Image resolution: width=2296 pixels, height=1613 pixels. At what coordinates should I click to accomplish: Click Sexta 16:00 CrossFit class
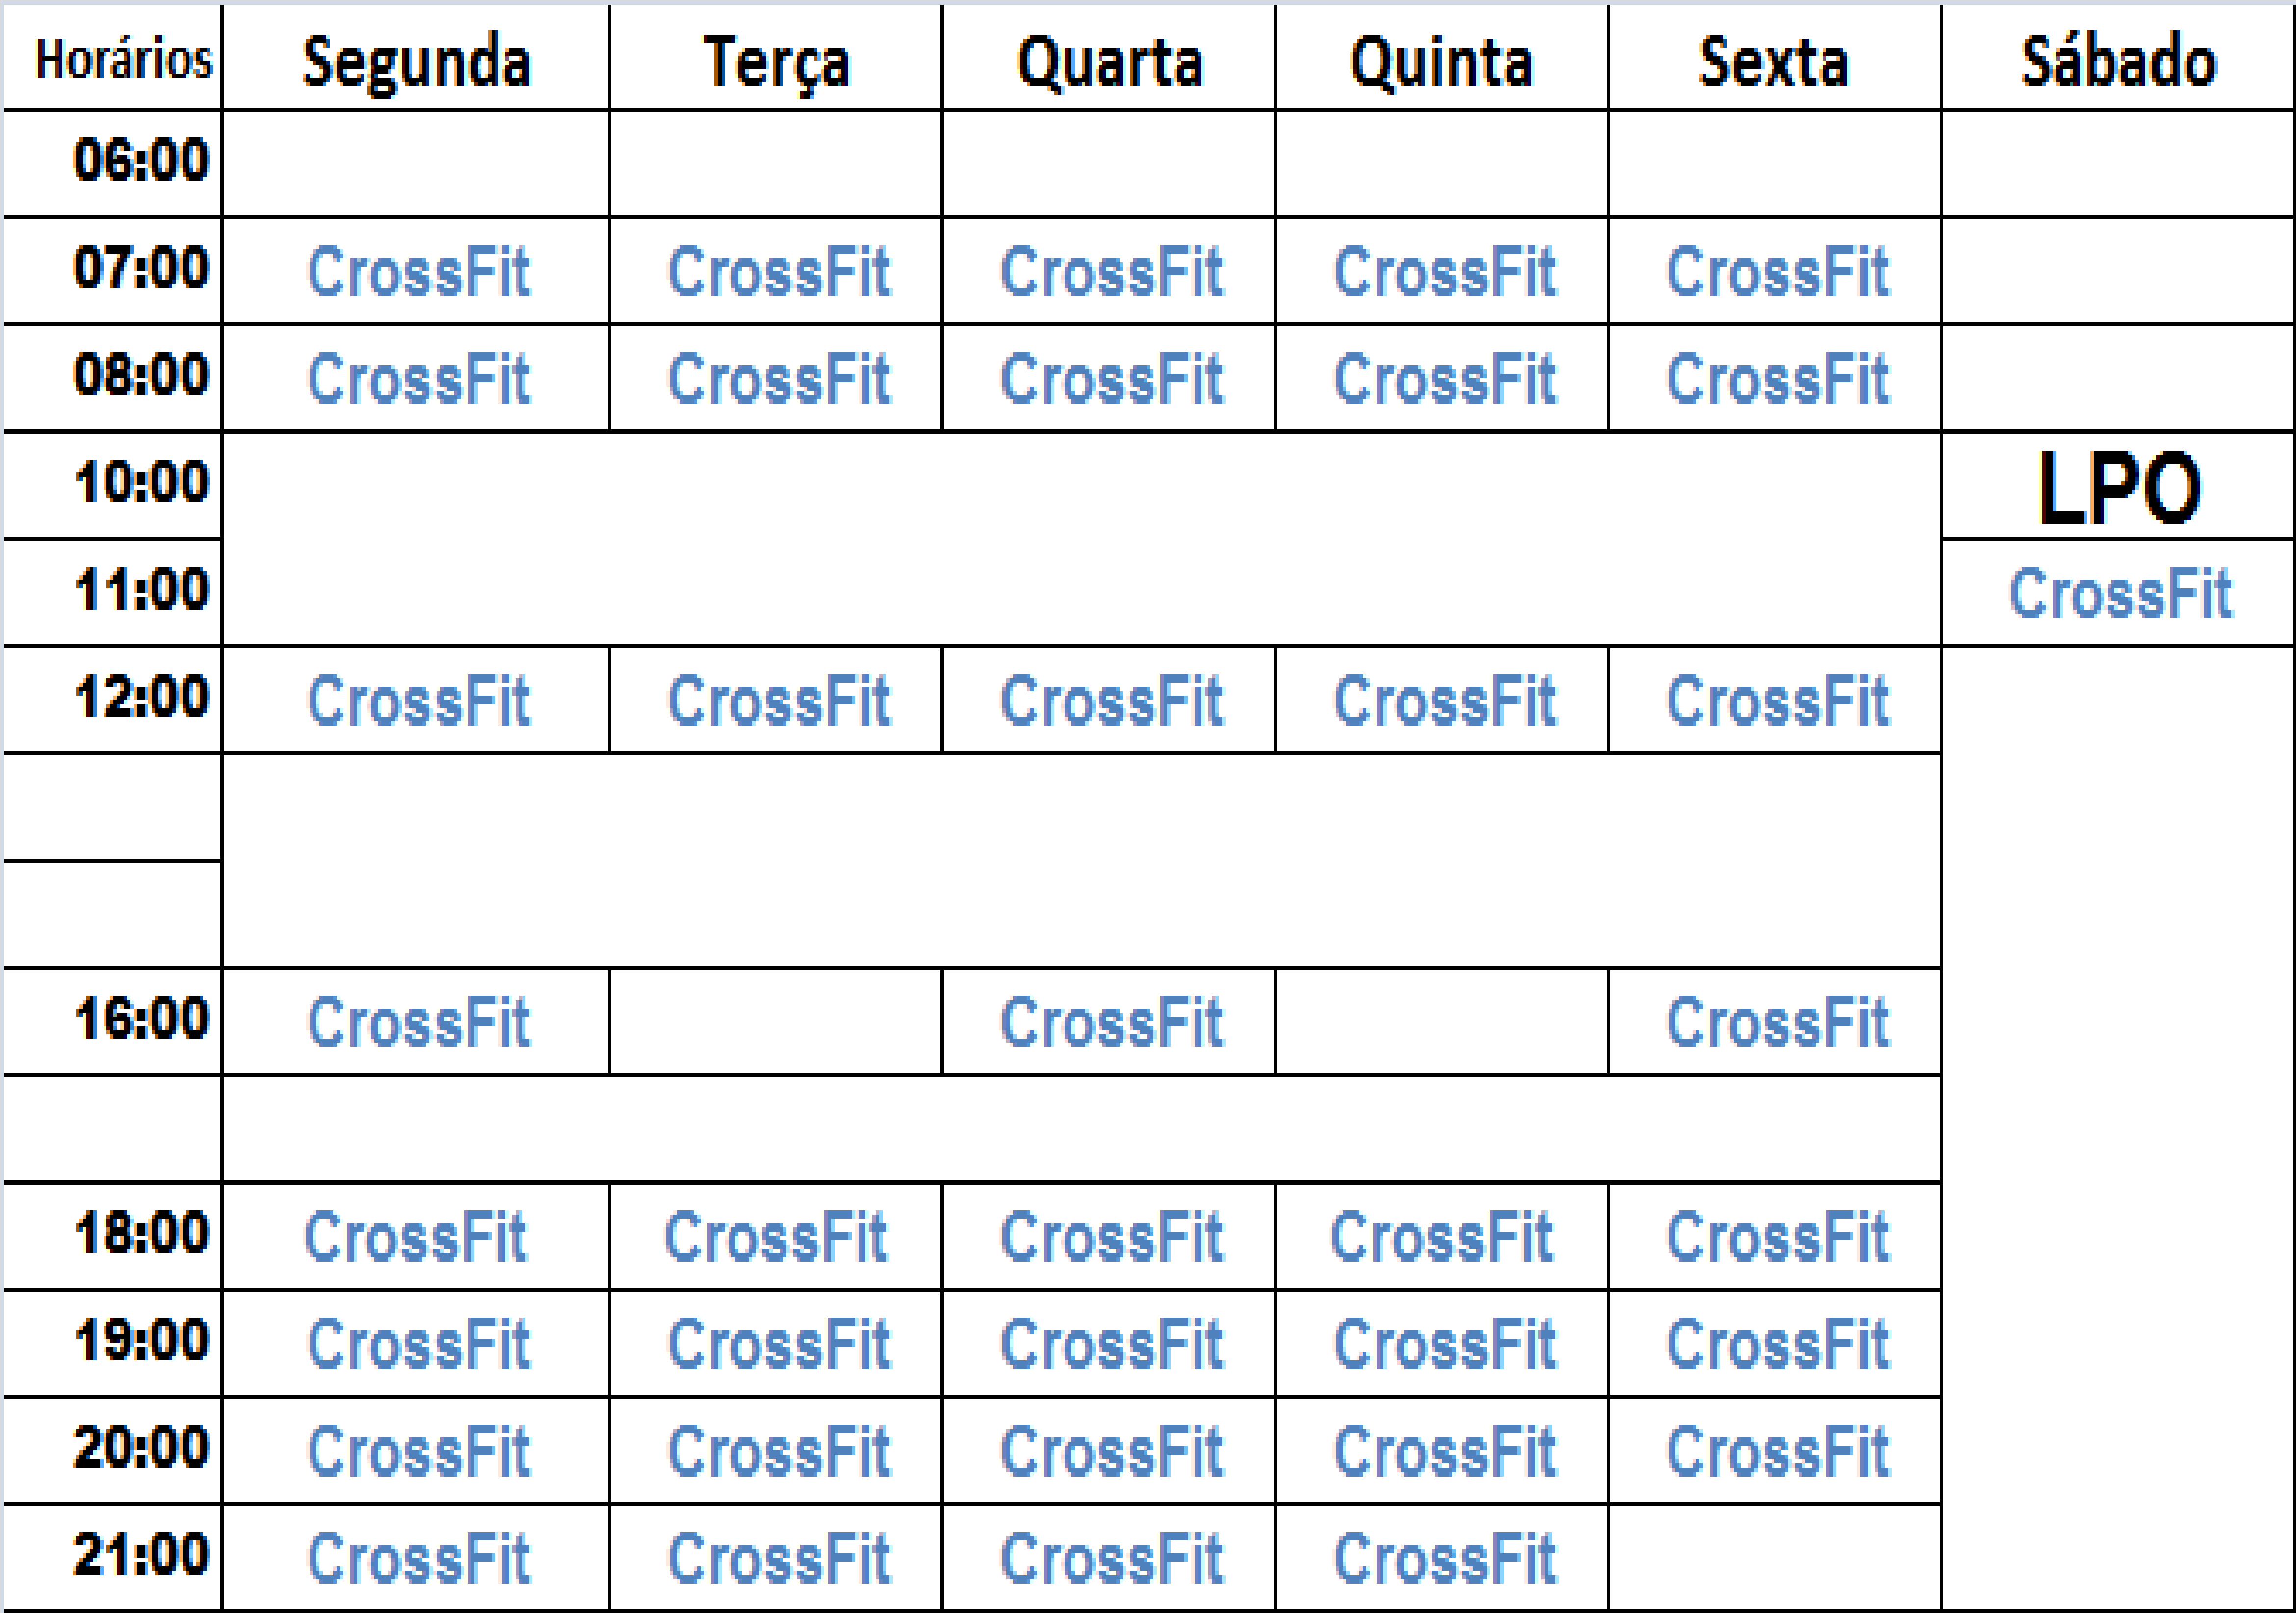(1777, 1022)
